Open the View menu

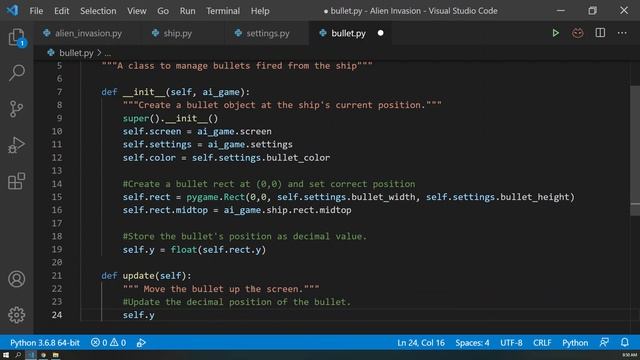(137, 11)
